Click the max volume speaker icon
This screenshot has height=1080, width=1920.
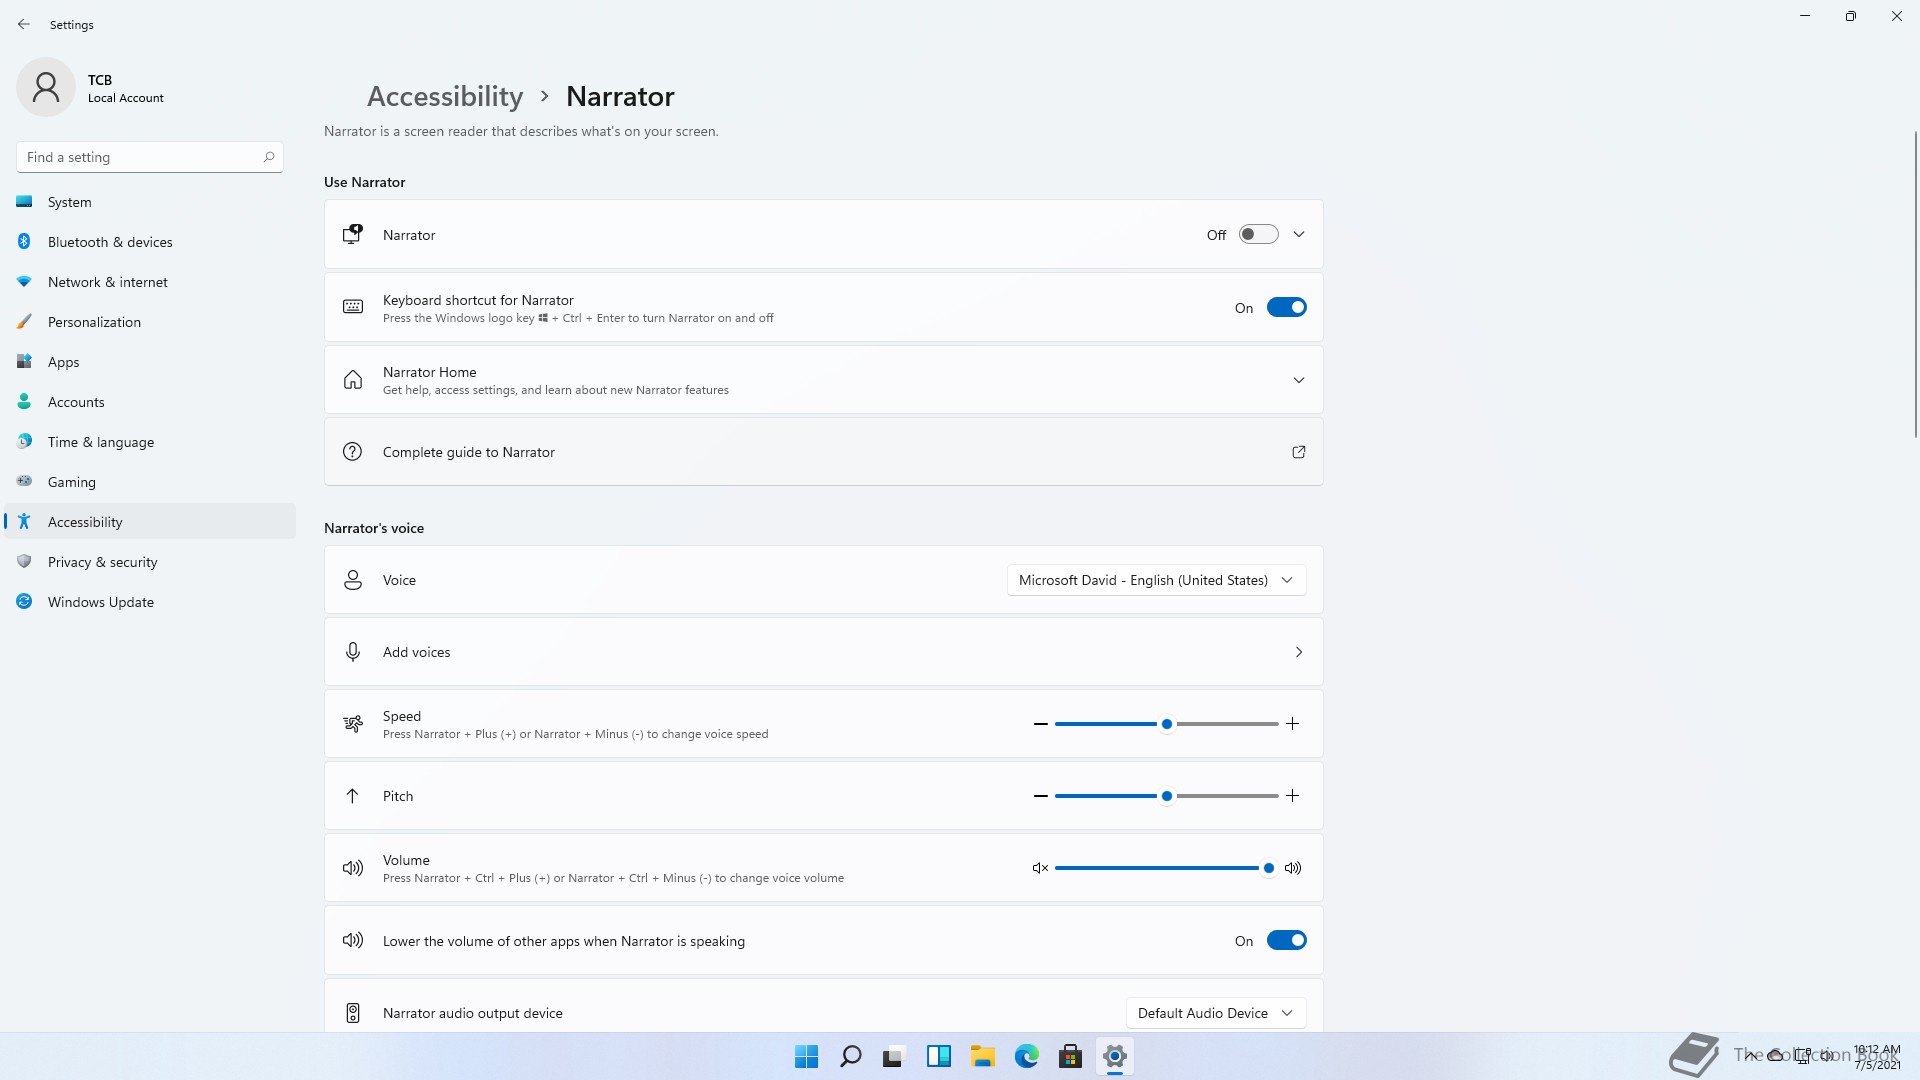click(1293, 868)
